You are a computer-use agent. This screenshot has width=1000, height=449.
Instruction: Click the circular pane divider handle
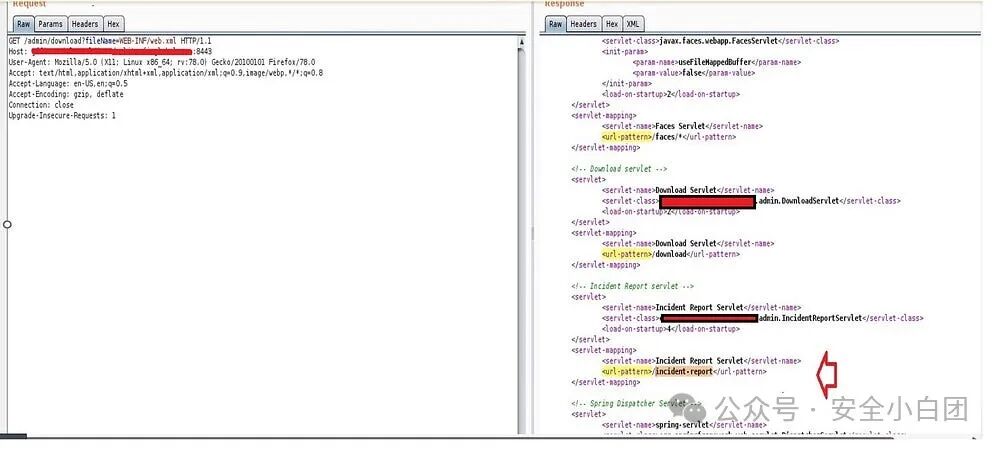point(7,224)
